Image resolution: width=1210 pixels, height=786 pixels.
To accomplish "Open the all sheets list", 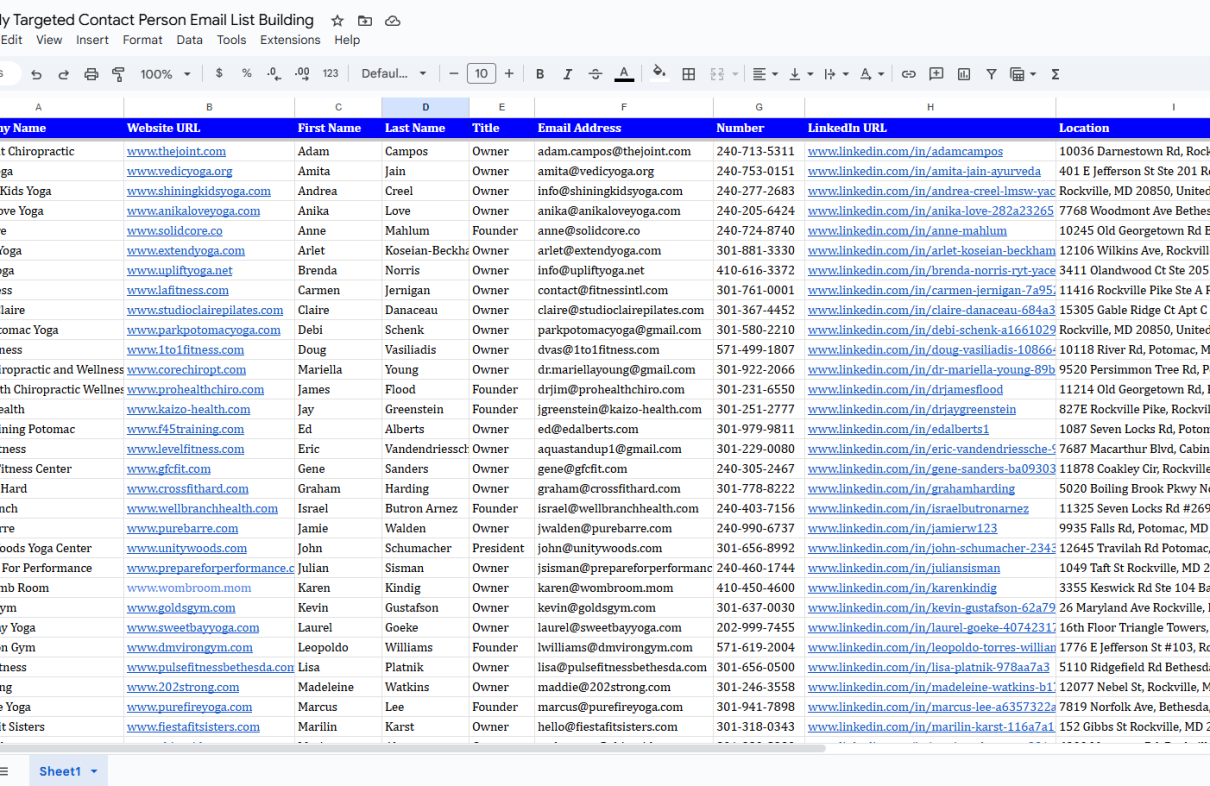I will [x=3, y=771].
